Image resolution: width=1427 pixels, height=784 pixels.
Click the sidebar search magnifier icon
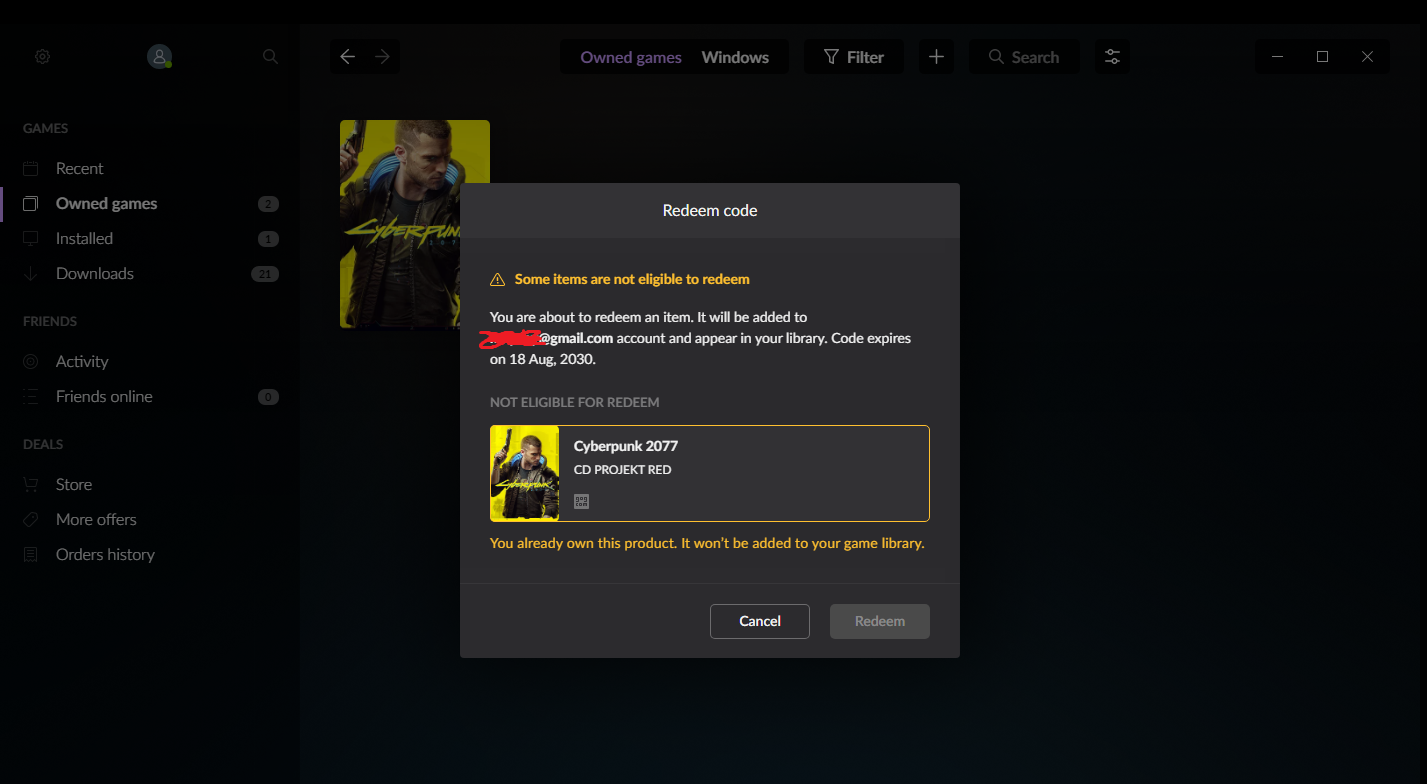270,57
